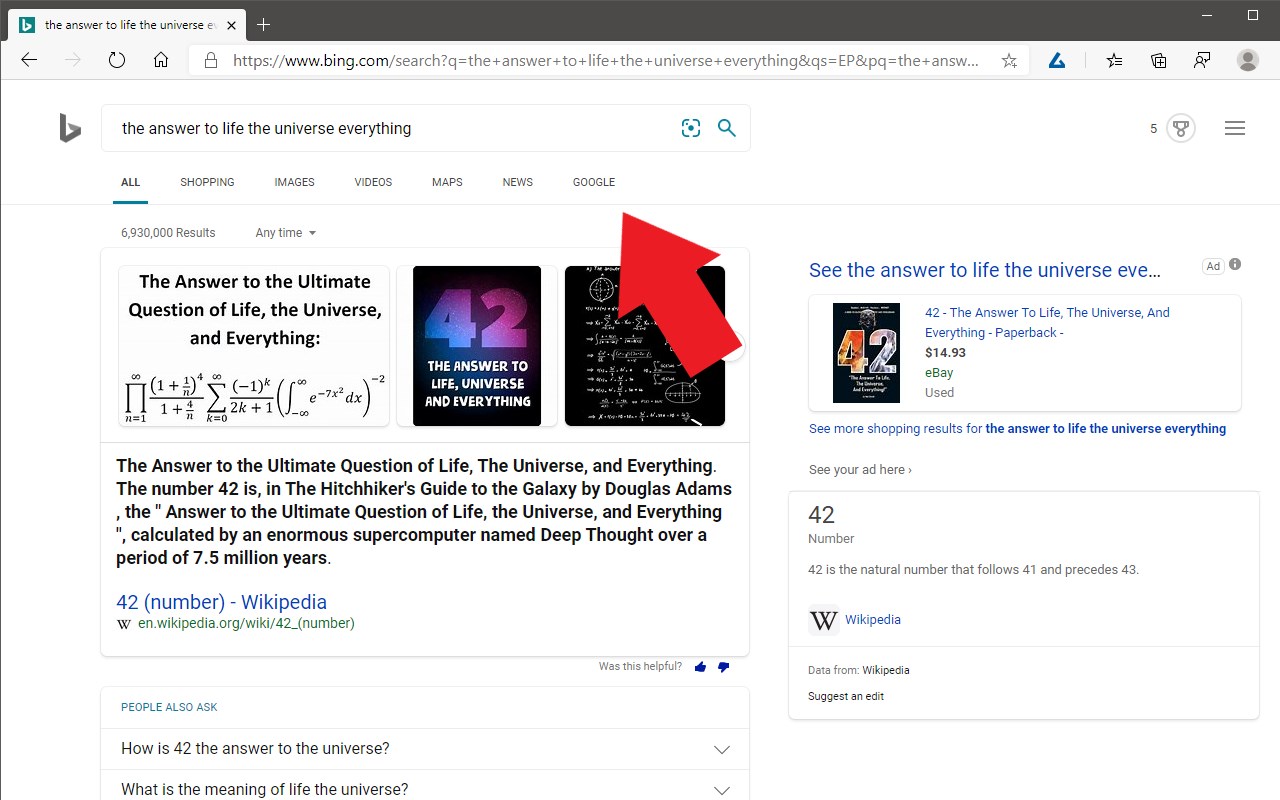This screenshot has width=1280, height=800.
Task: Reload the current Bing page
Action: pos(117,60)
